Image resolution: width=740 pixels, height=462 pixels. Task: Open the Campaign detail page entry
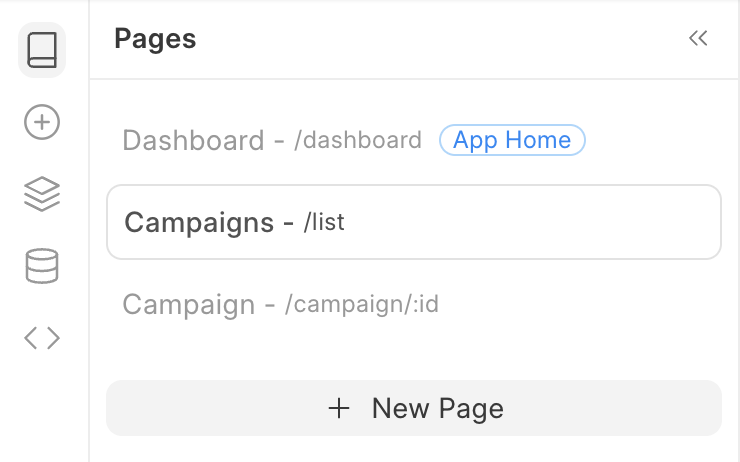[x=280, y=304]
